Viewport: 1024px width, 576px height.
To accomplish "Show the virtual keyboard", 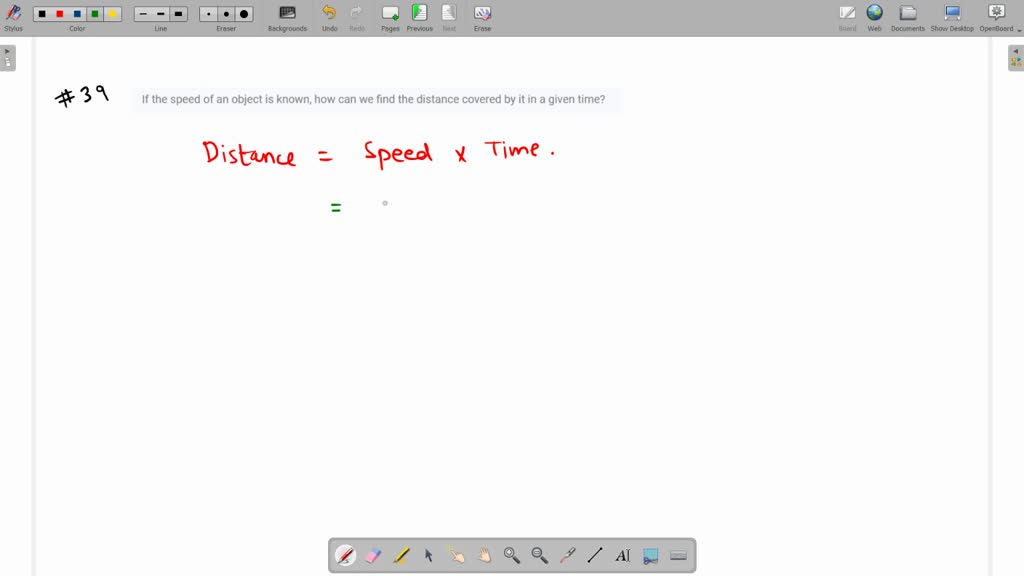I will coord(679,555).
